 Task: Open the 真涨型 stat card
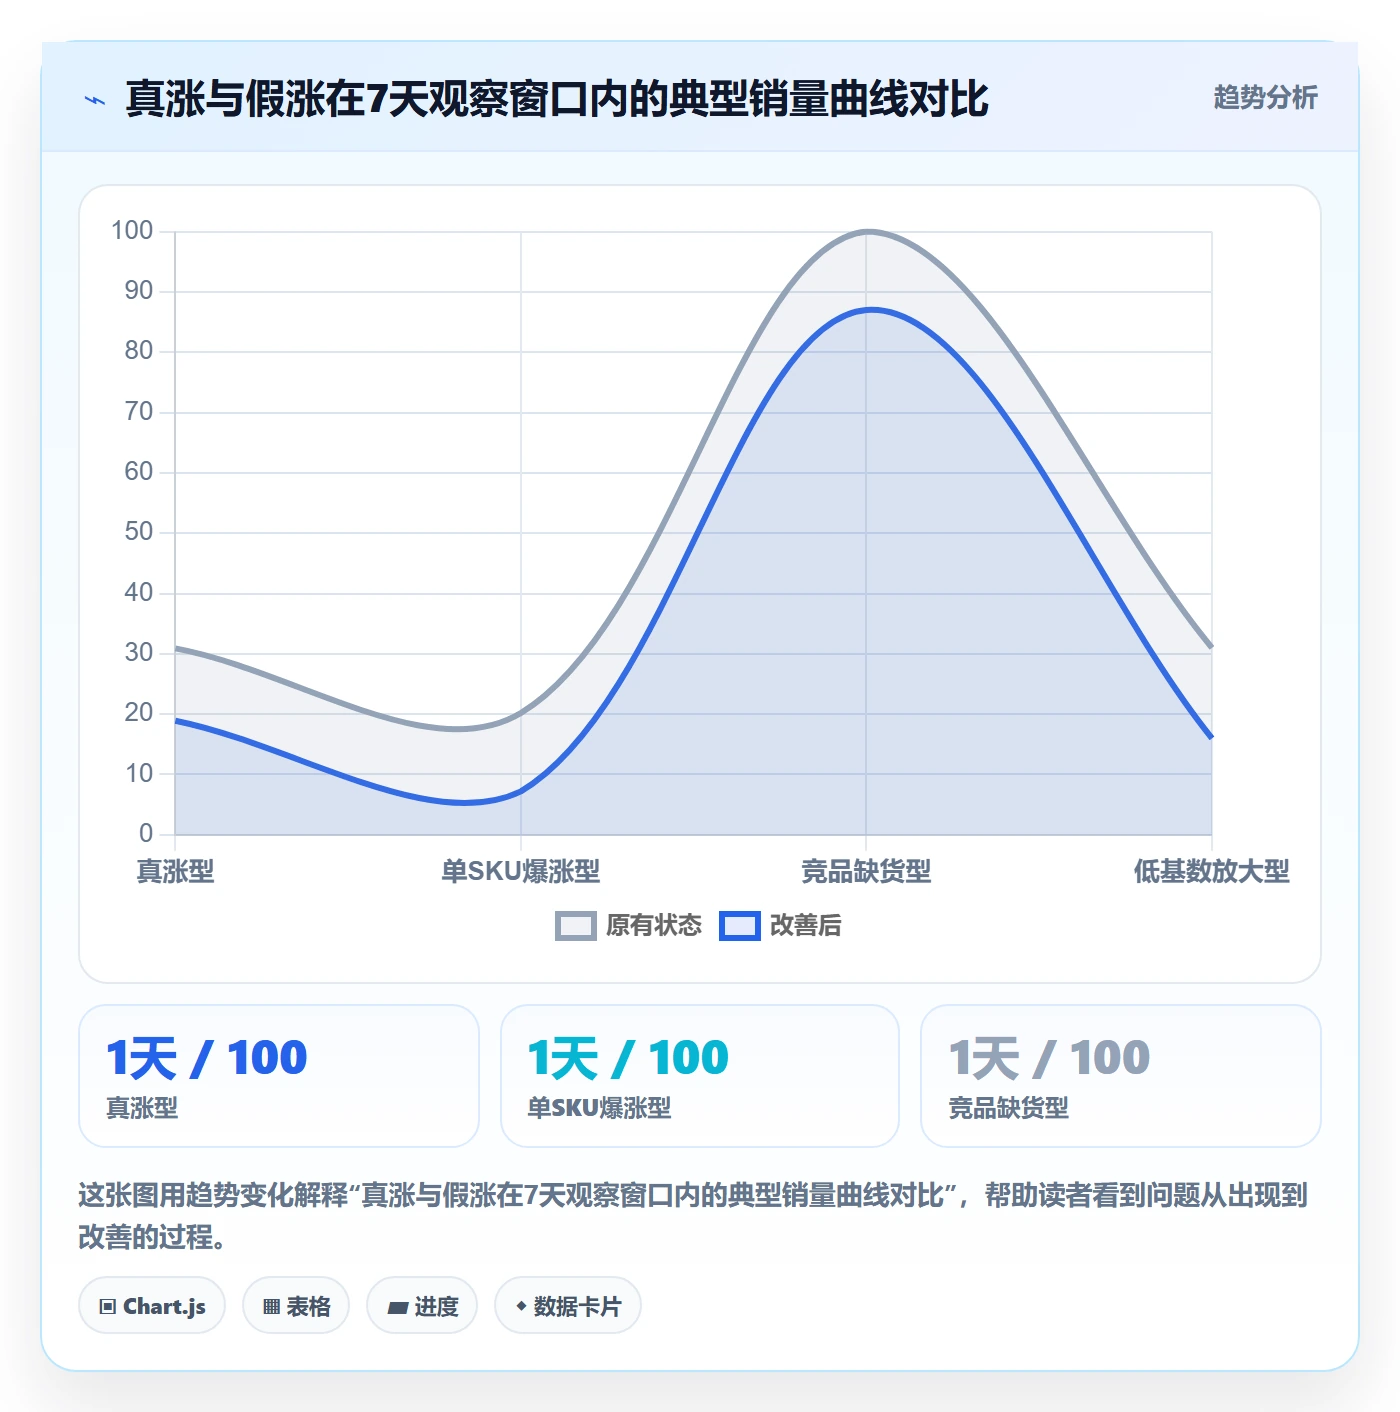(279, 1076)
